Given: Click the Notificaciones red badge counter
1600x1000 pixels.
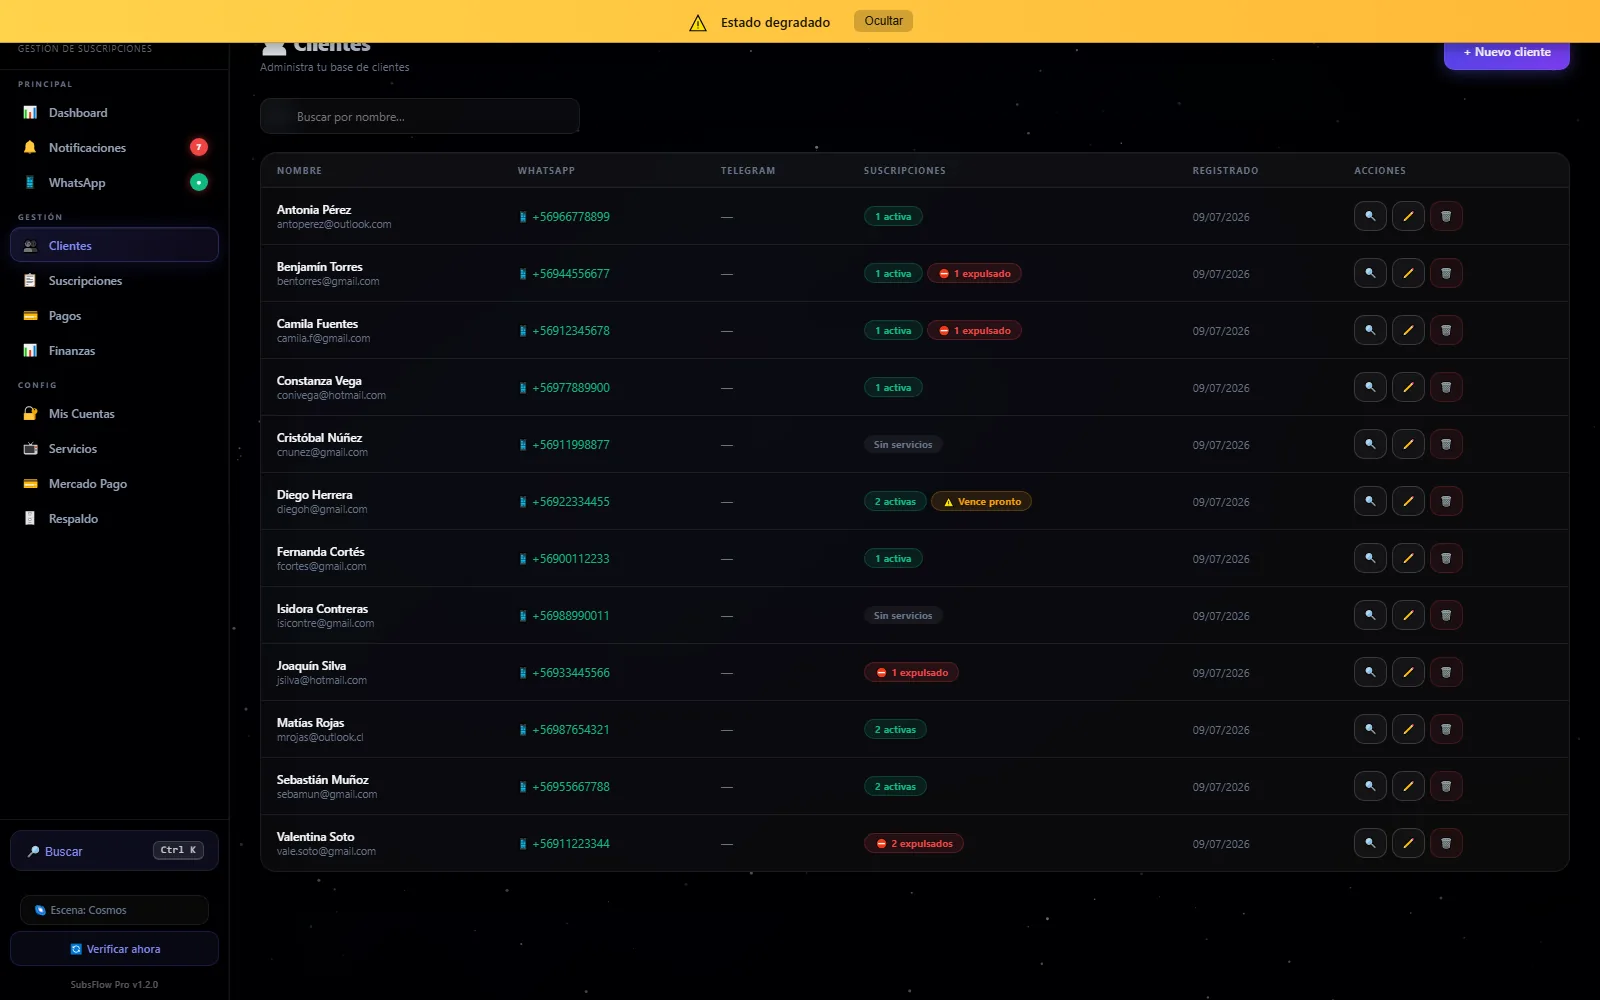Looking at the screenshot, I should click(x=199, y=147).
